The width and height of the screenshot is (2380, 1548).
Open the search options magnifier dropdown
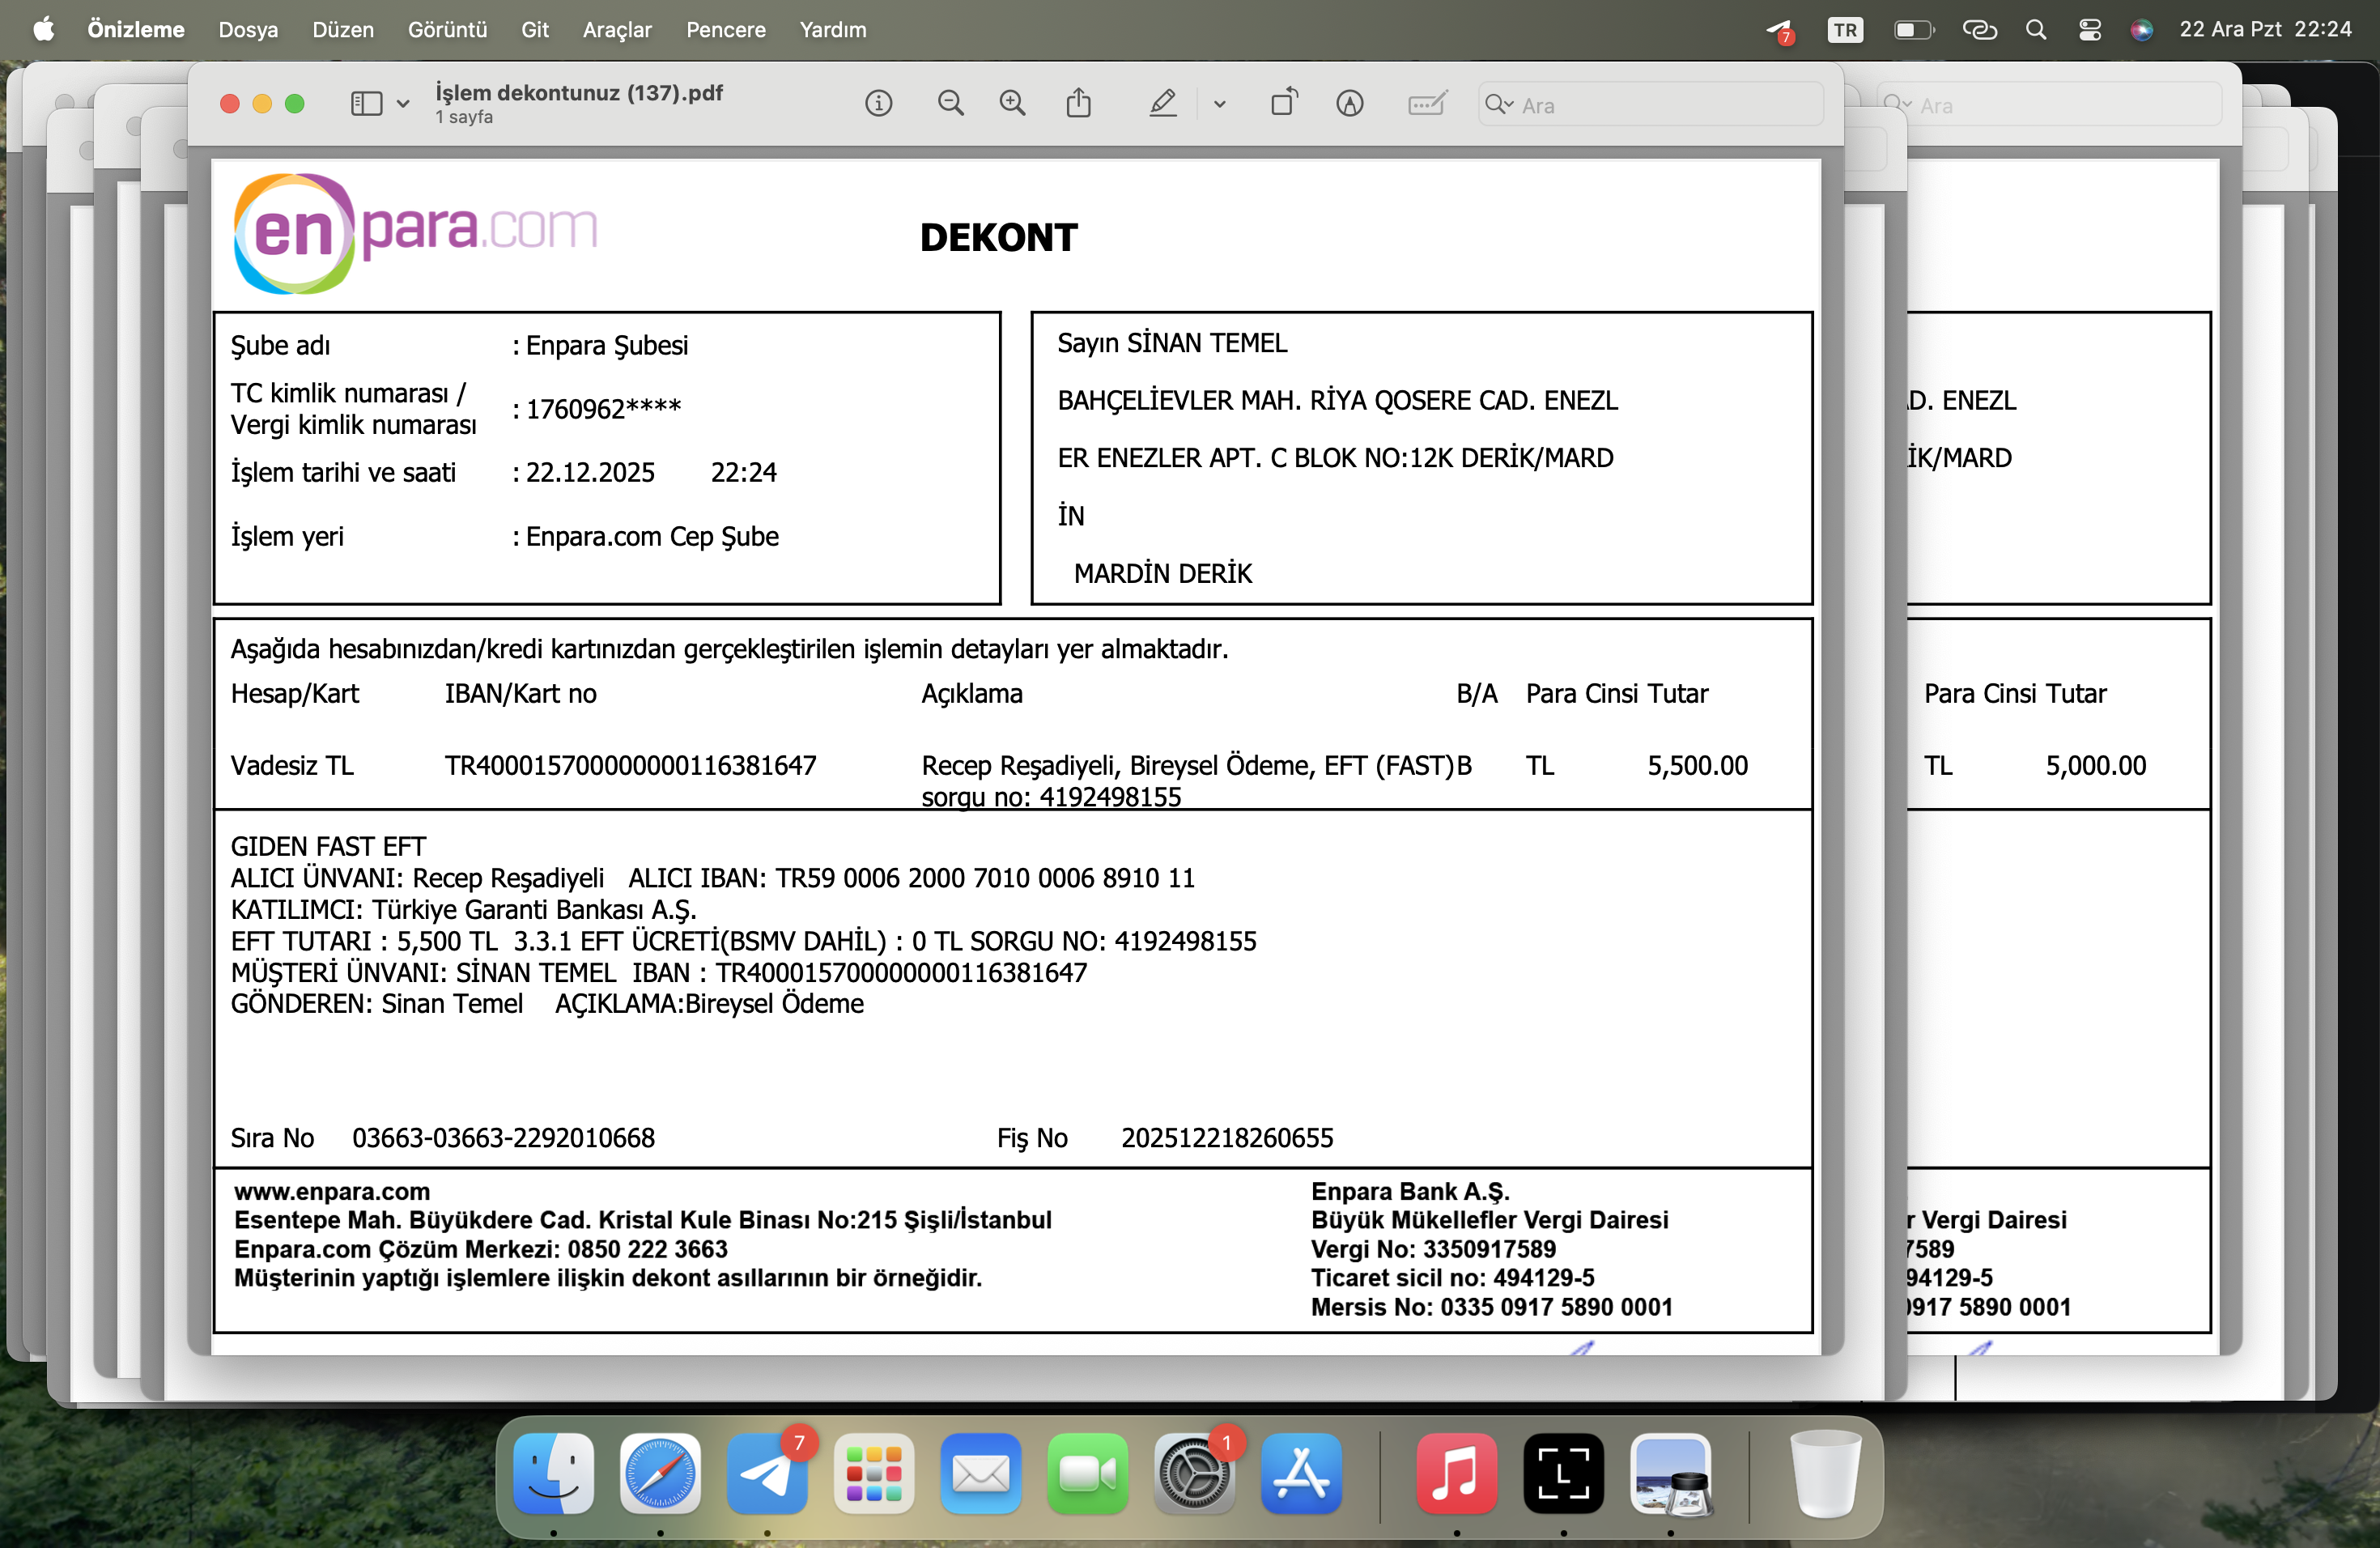tap(1498, 104)
